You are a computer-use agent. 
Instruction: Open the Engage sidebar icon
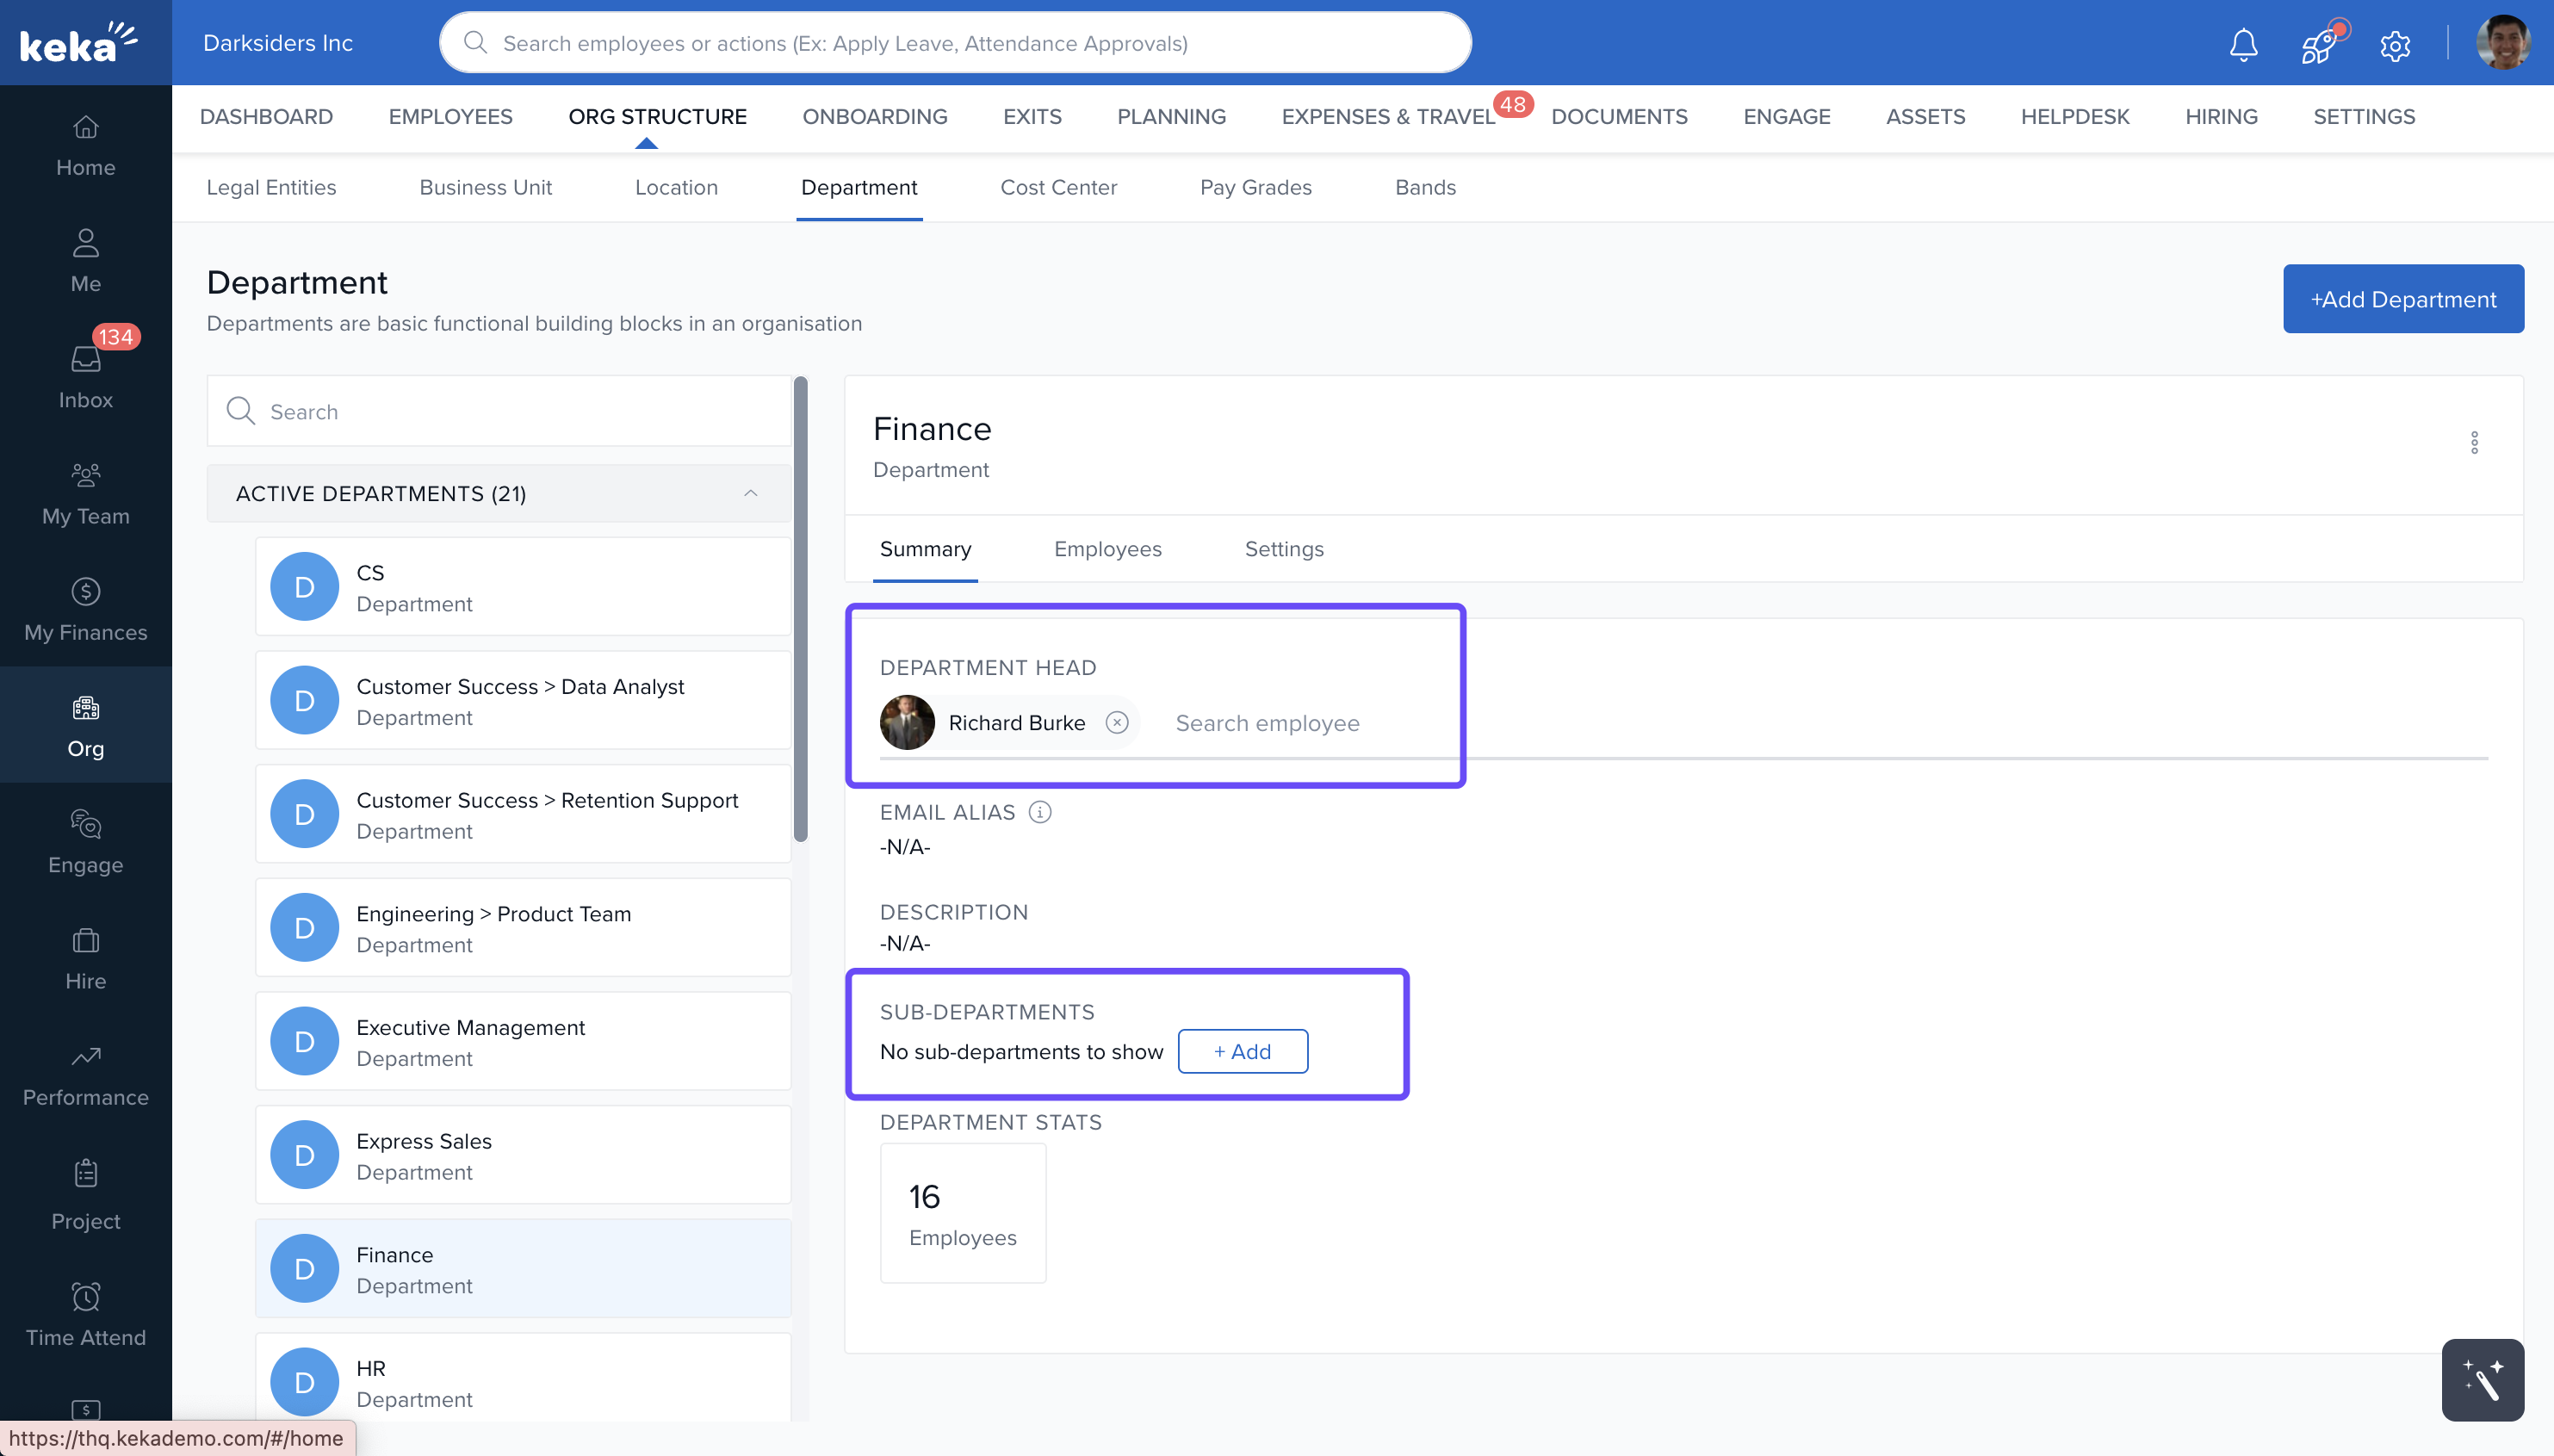pos(86,841)
